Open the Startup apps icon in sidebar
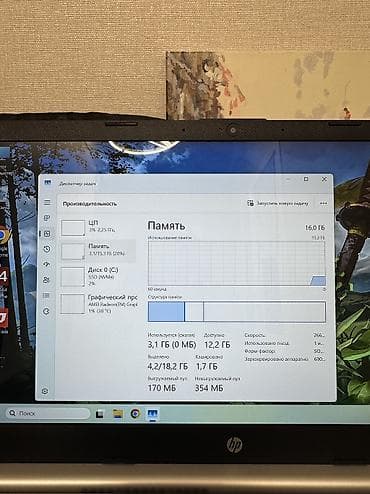 pos(47,264)
